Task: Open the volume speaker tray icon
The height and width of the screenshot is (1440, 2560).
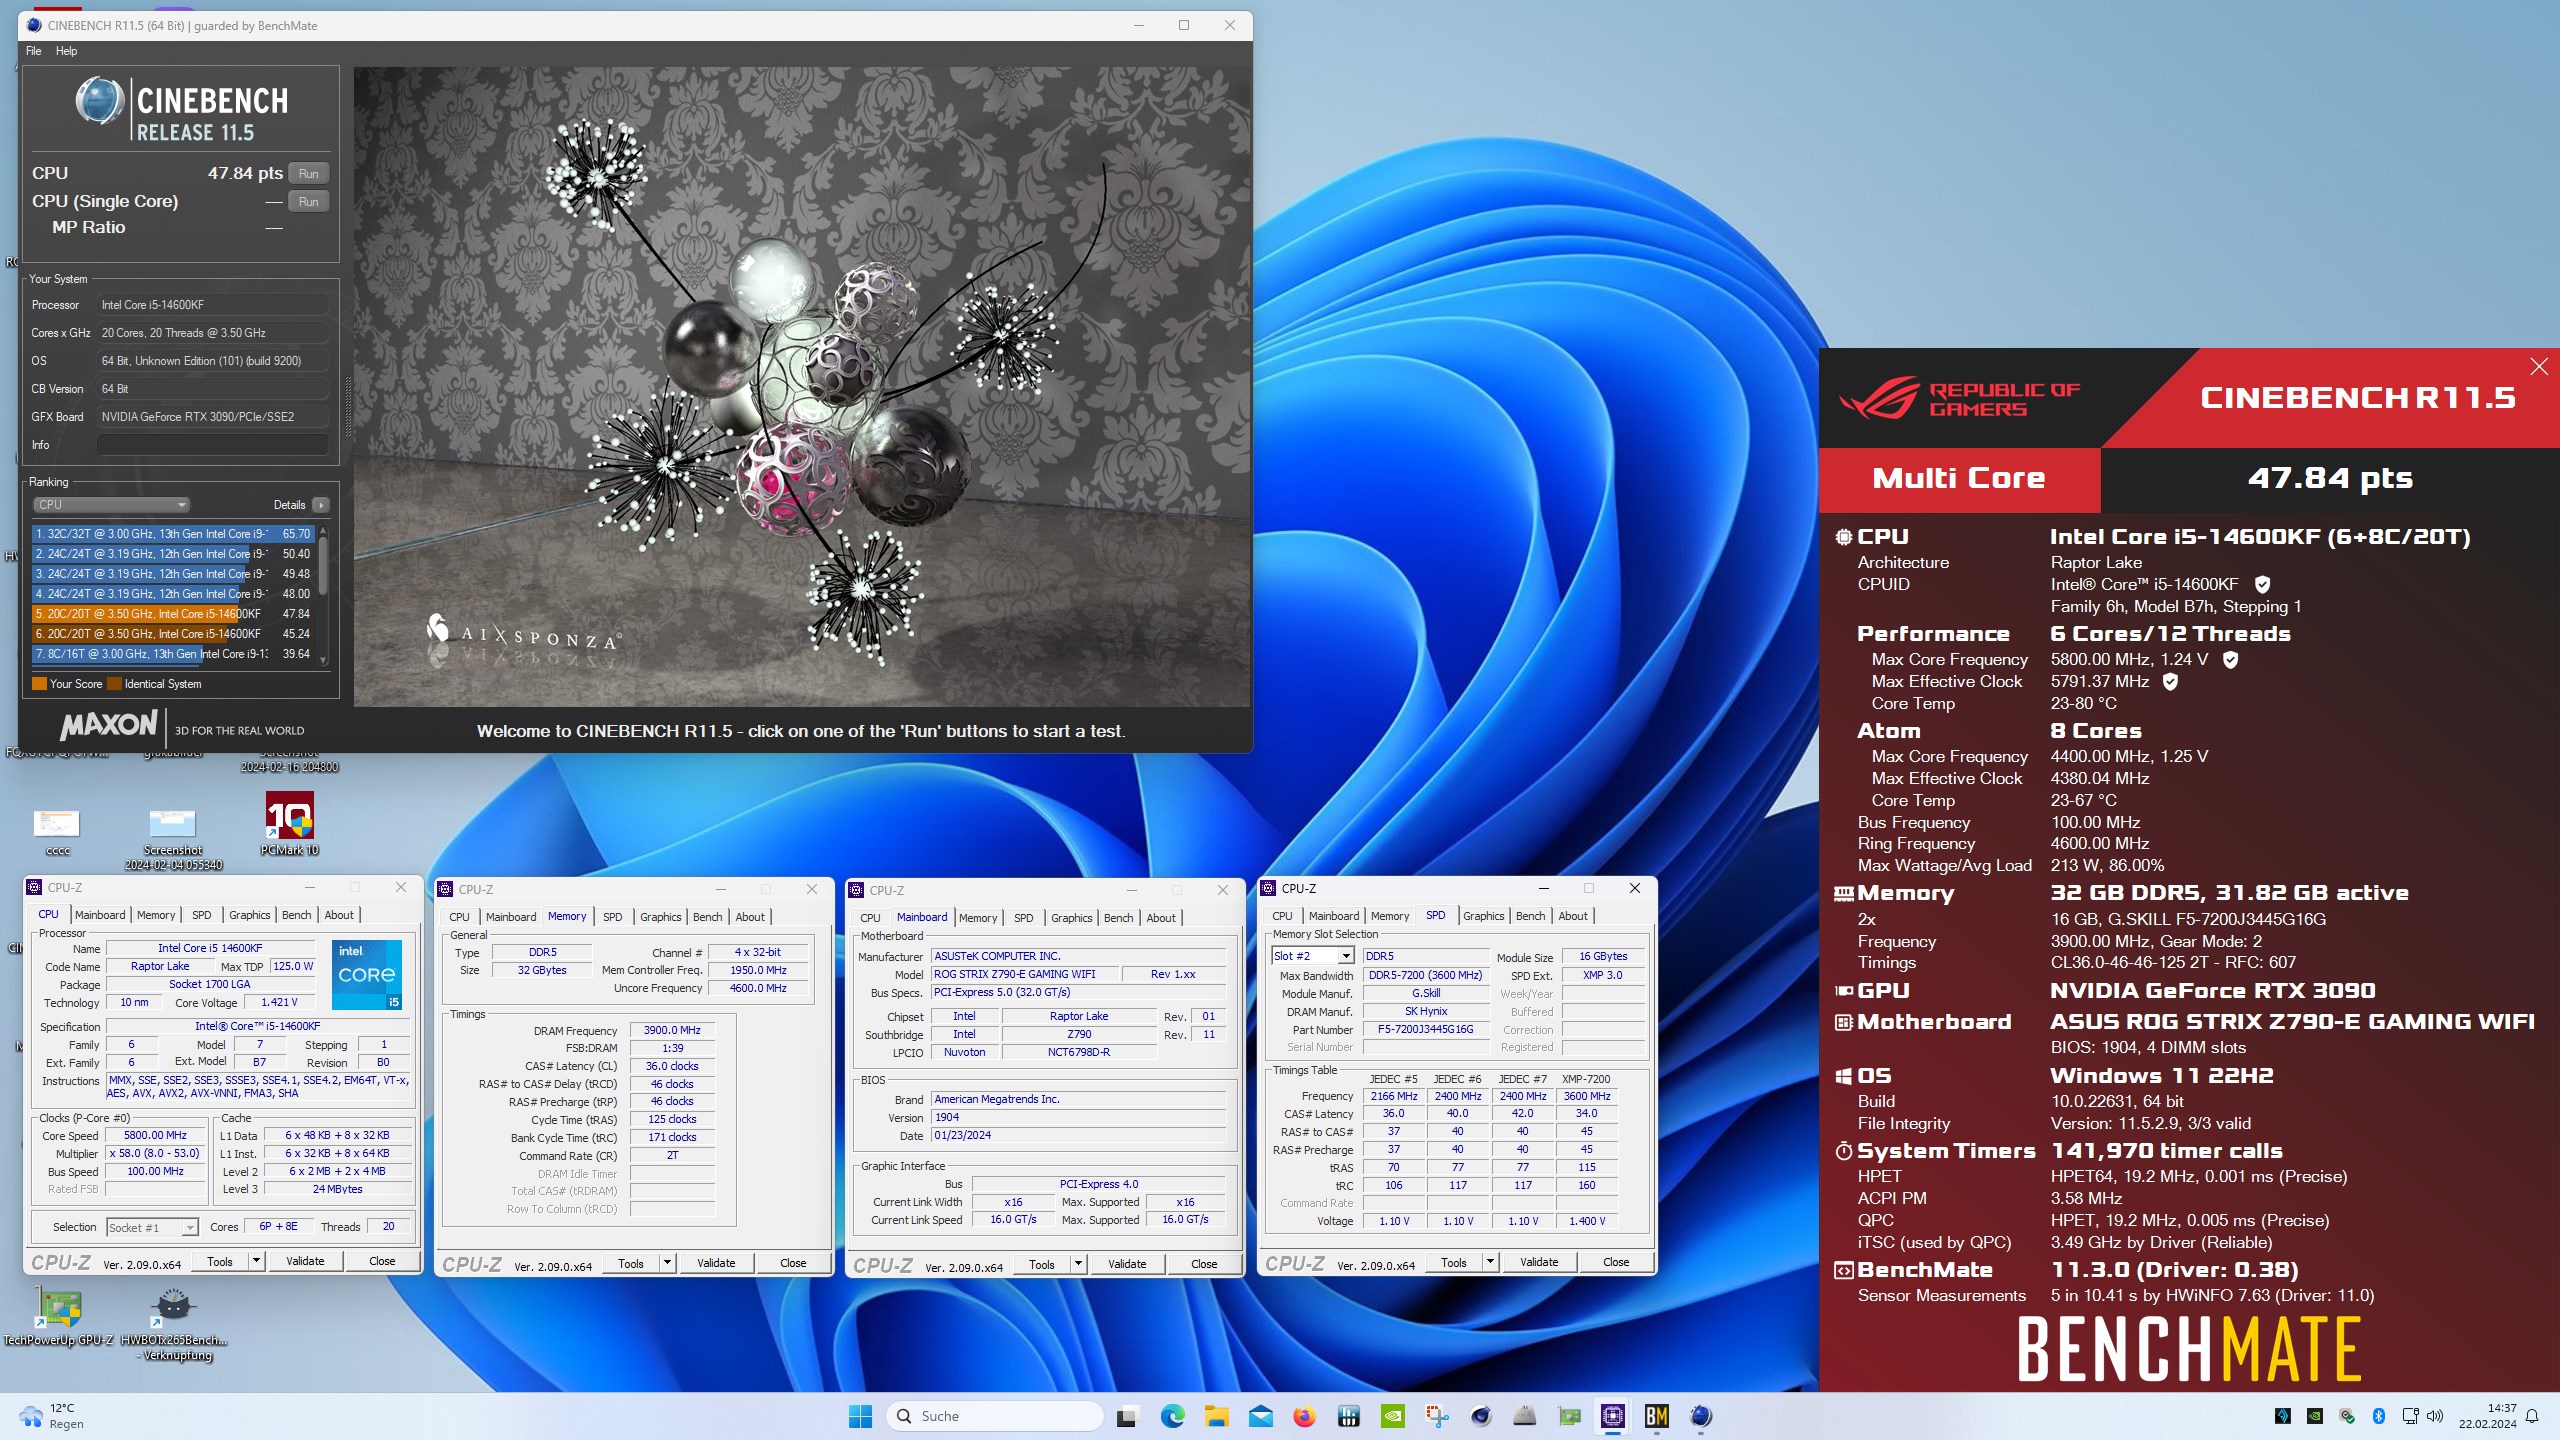Action: point(2435,1416)
